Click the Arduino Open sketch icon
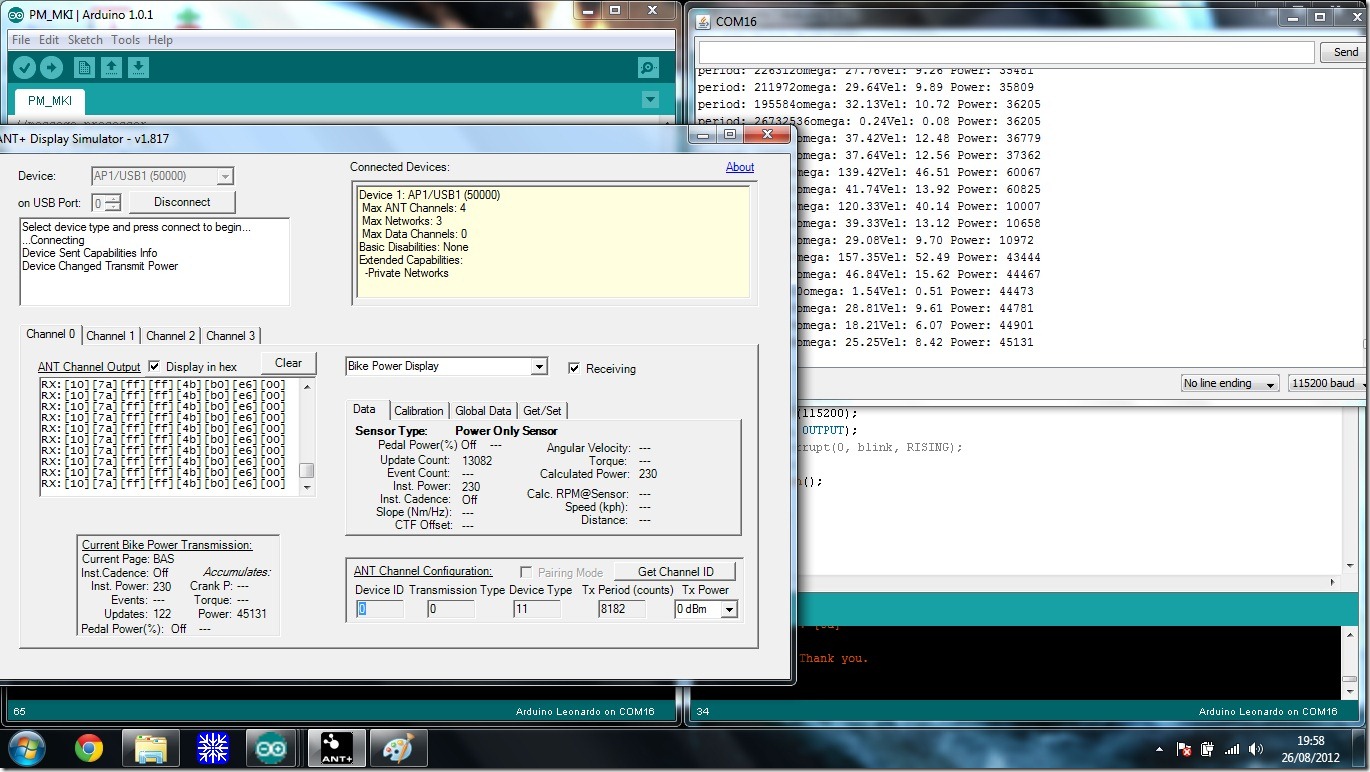The height and width of the screenshot is (772, 1370). (112, 67)
